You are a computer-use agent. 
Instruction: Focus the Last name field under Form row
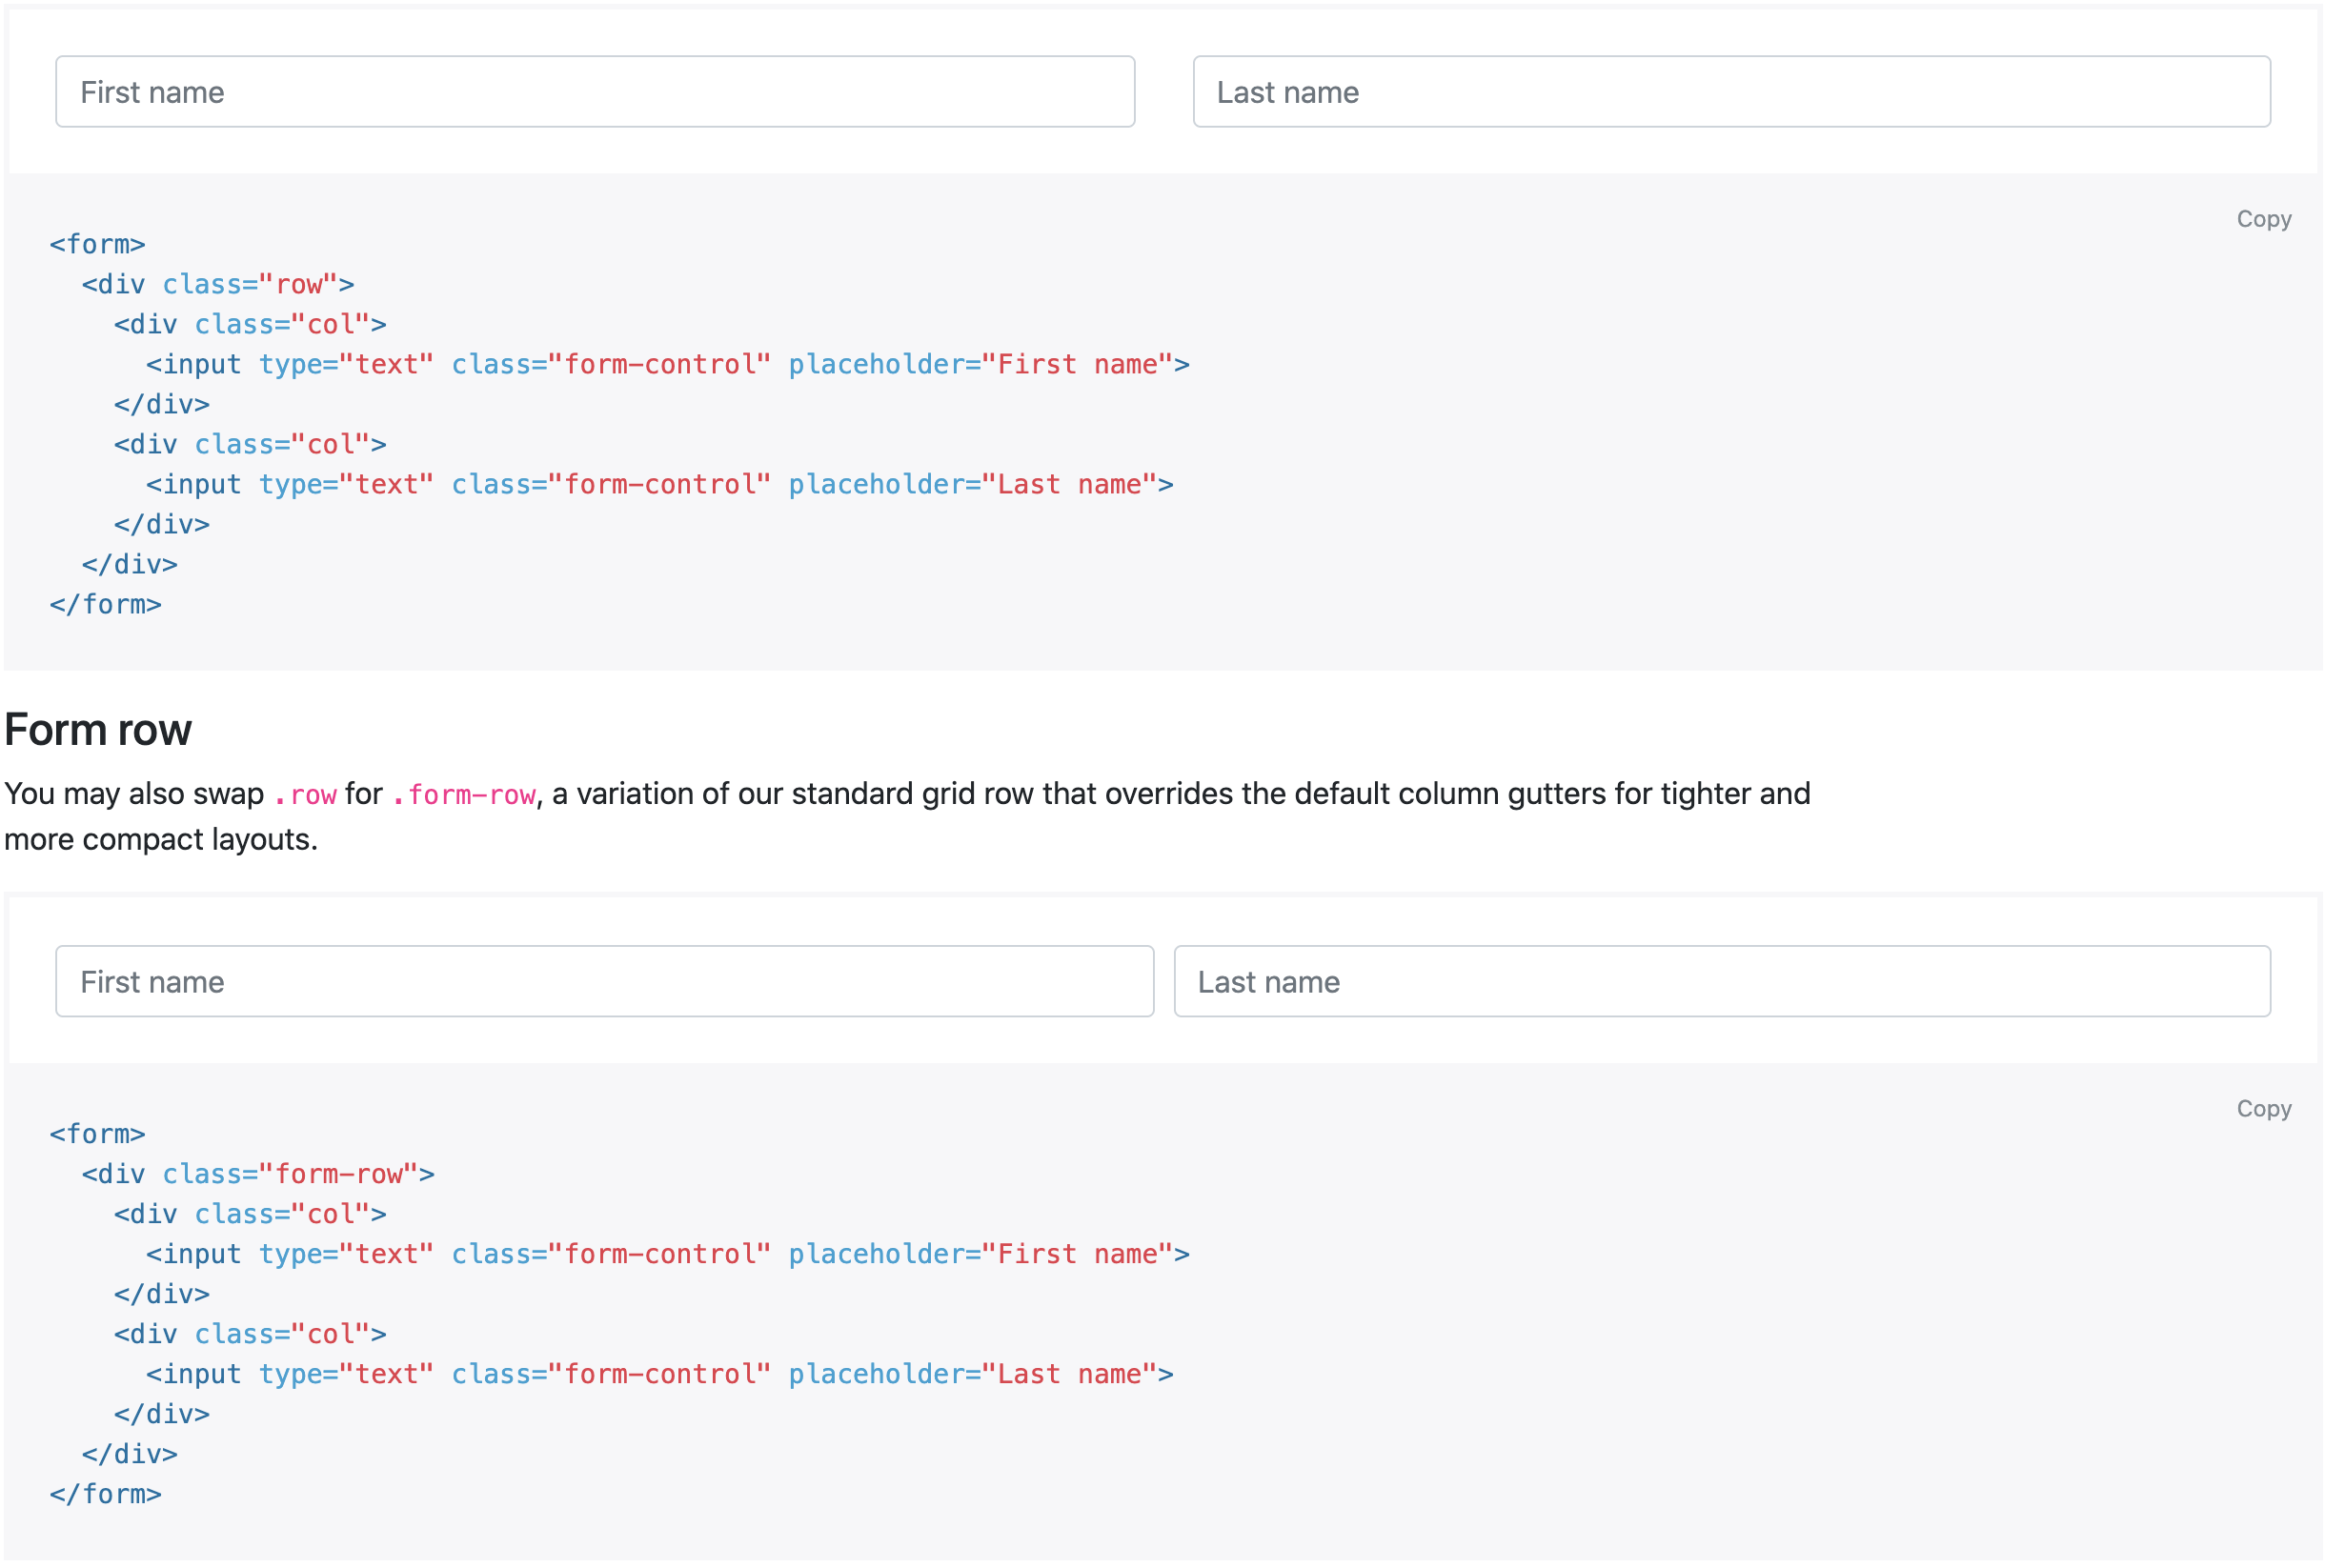coord(1720,981)
